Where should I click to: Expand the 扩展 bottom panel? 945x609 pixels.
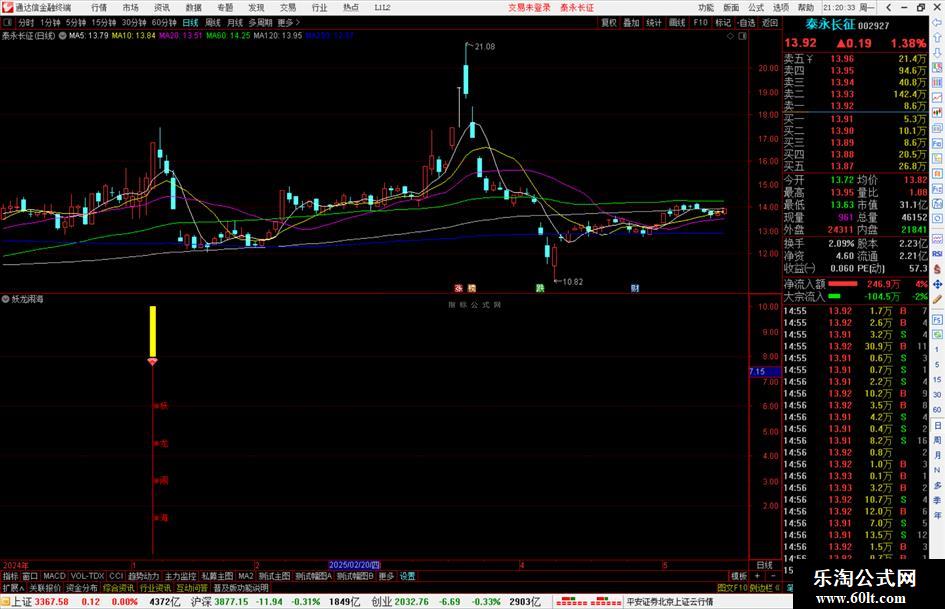(x=13, y=588)
